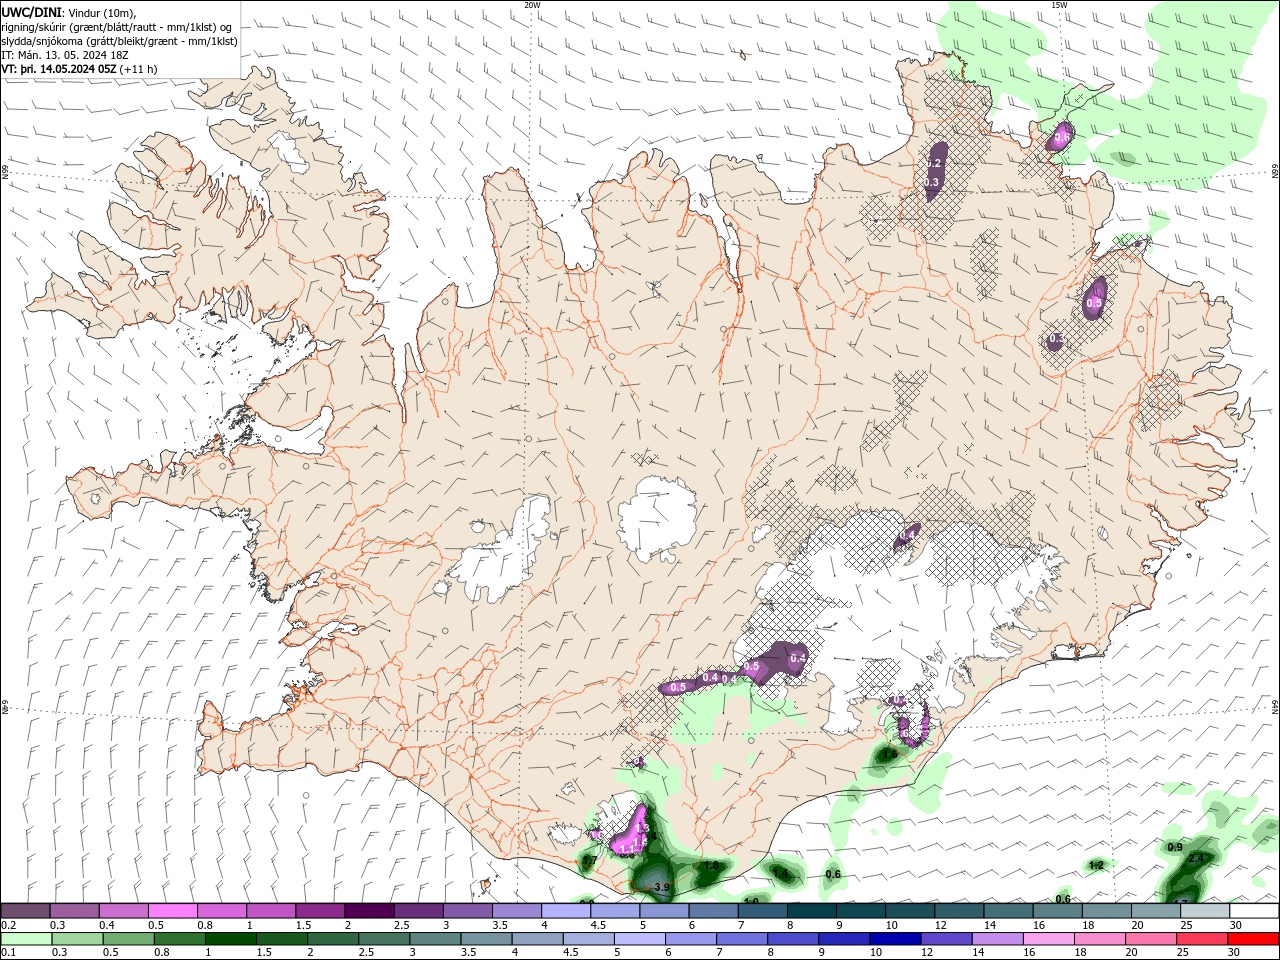The width and height of the screenshot is (1280, 960).
Task: Click the 0.2 snowfall value on the purple patch
Action: 936,163
